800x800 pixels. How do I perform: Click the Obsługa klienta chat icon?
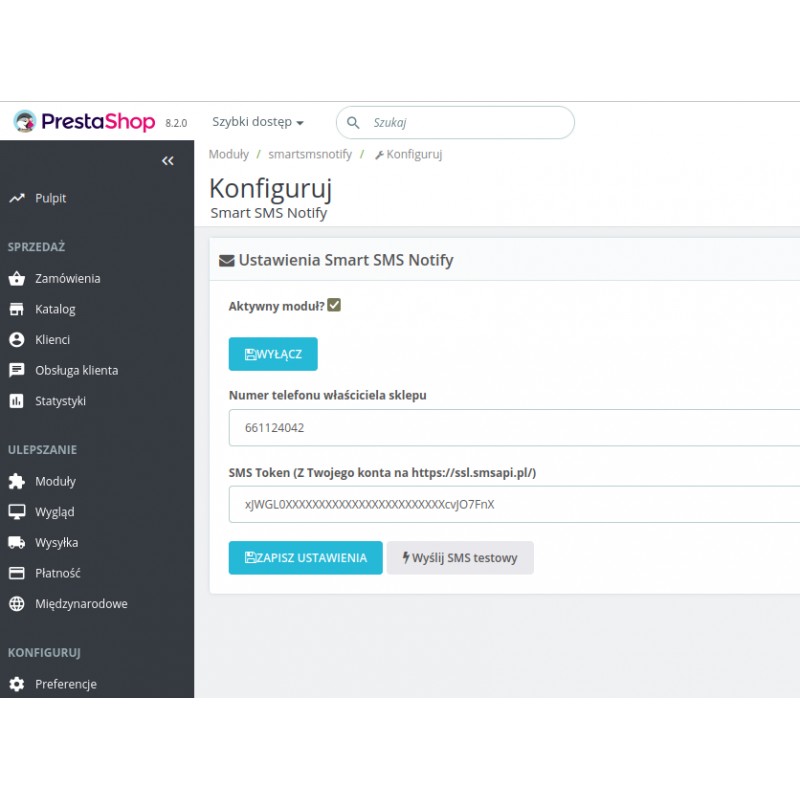point(16,370)
